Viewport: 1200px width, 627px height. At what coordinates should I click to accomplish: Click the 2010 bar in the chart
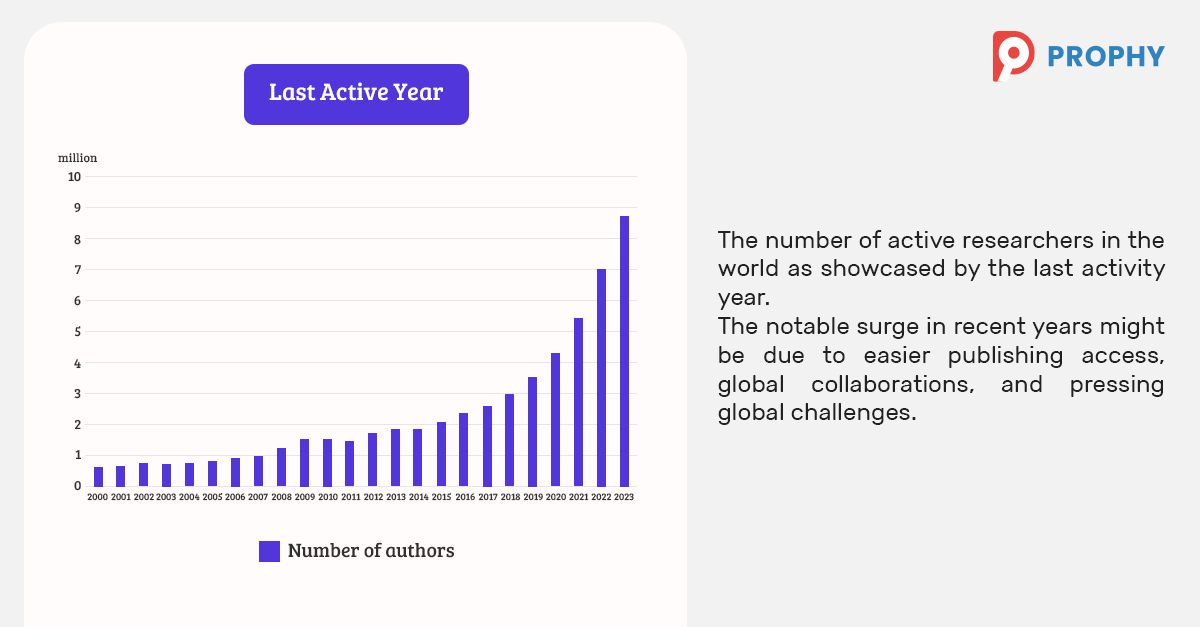point(327,463)
